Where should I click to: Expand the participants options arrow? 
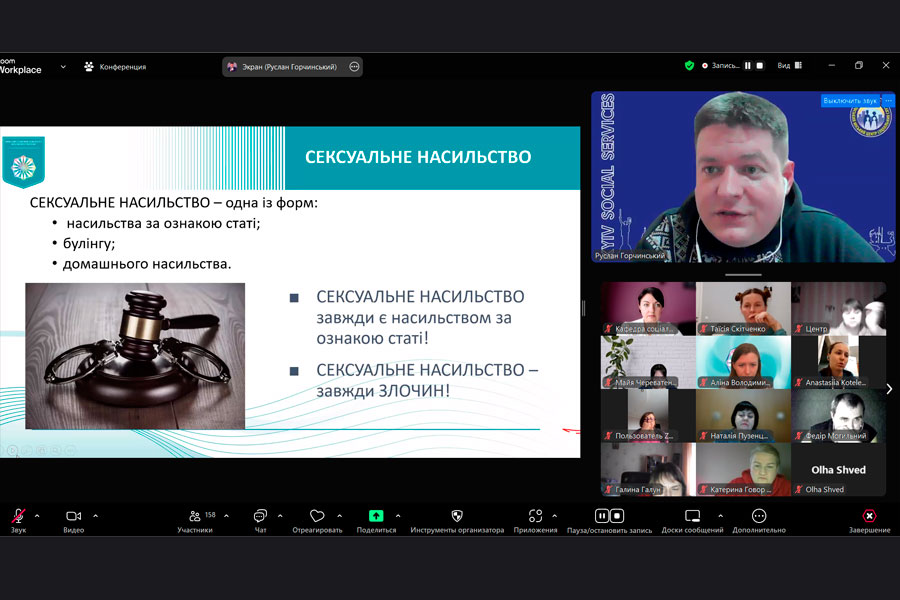[226, 516]
